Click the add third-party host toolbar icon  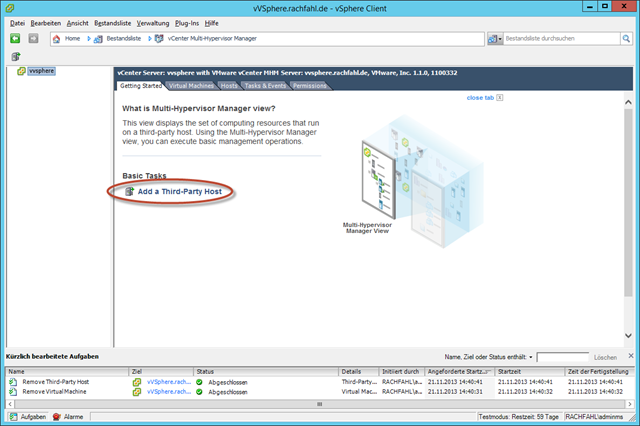16,56
